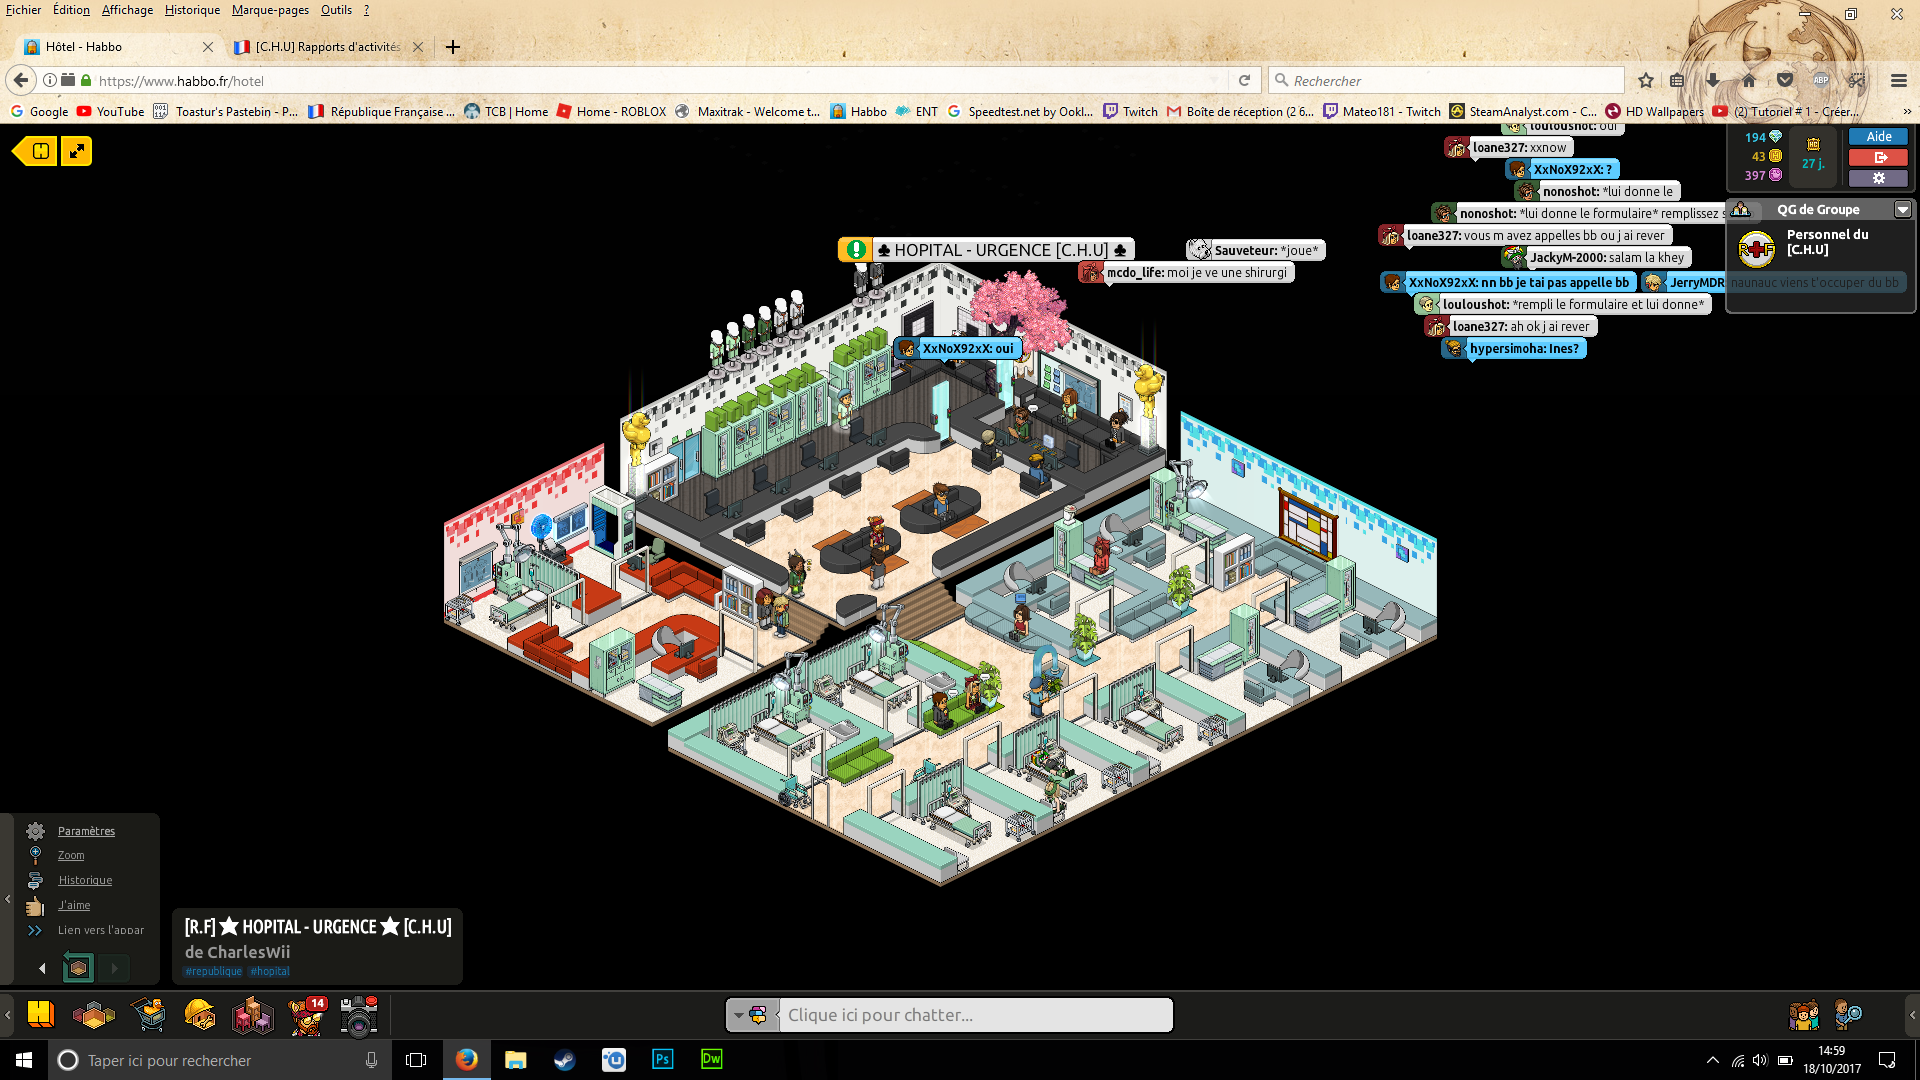Open the Paramètres menu in sidebar
1920x1080 pixels.
pos(84,829)
